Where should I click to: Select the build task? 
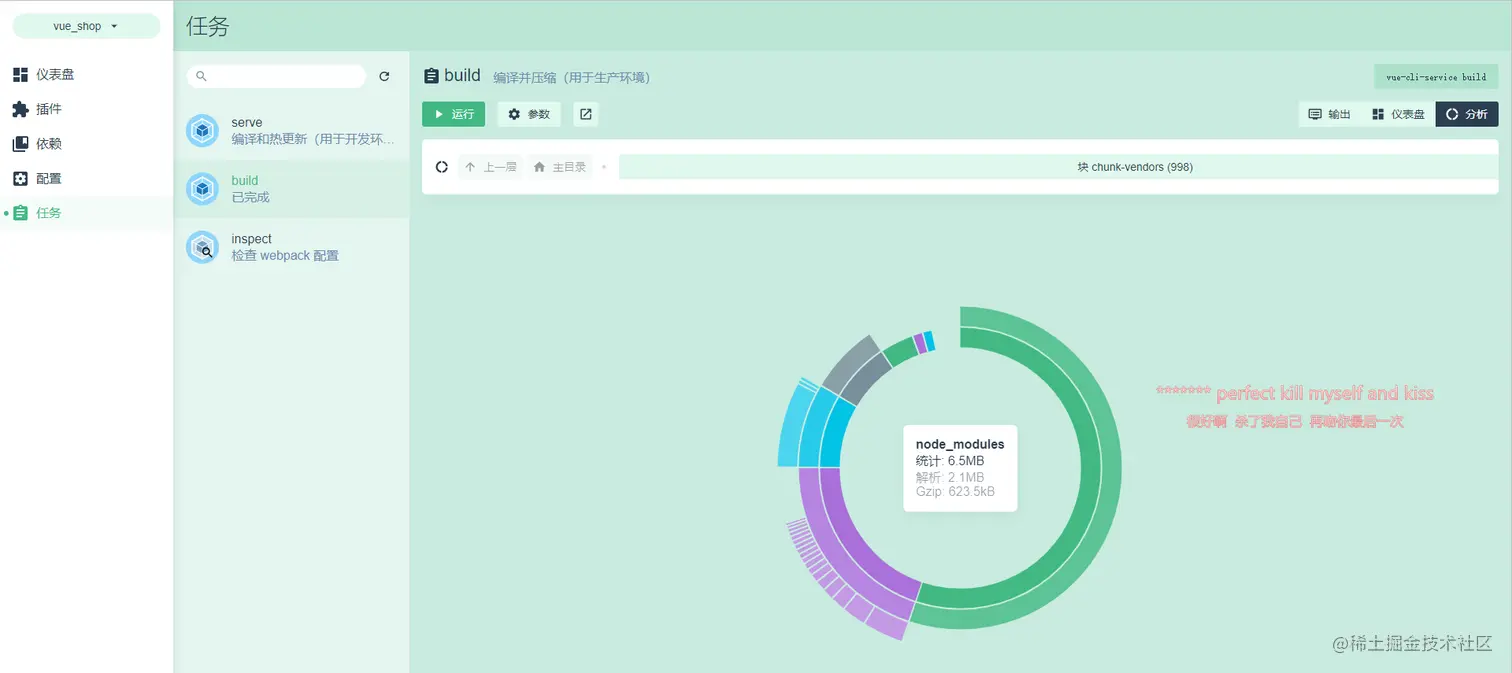click(291, 189)
